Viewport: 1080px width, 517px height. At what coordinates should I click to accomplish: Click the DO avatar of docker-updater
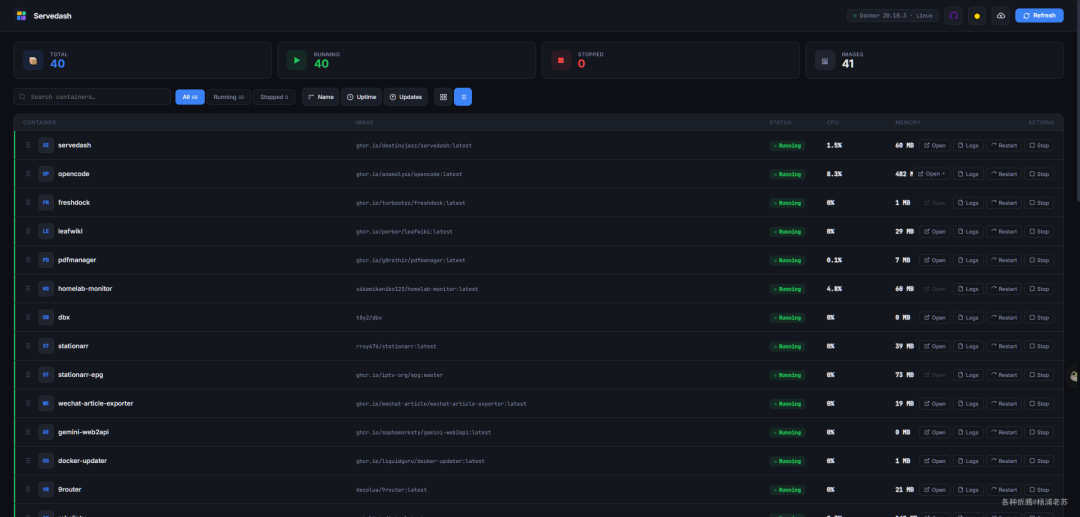pos(45,461)
